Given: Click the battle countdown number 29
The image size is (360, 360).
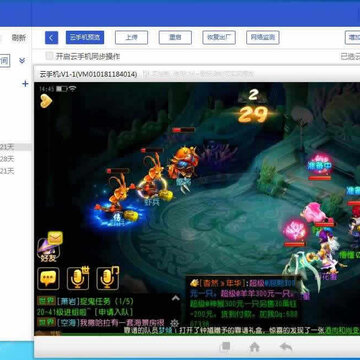Looking at the screenshot, I should [253, 115].
